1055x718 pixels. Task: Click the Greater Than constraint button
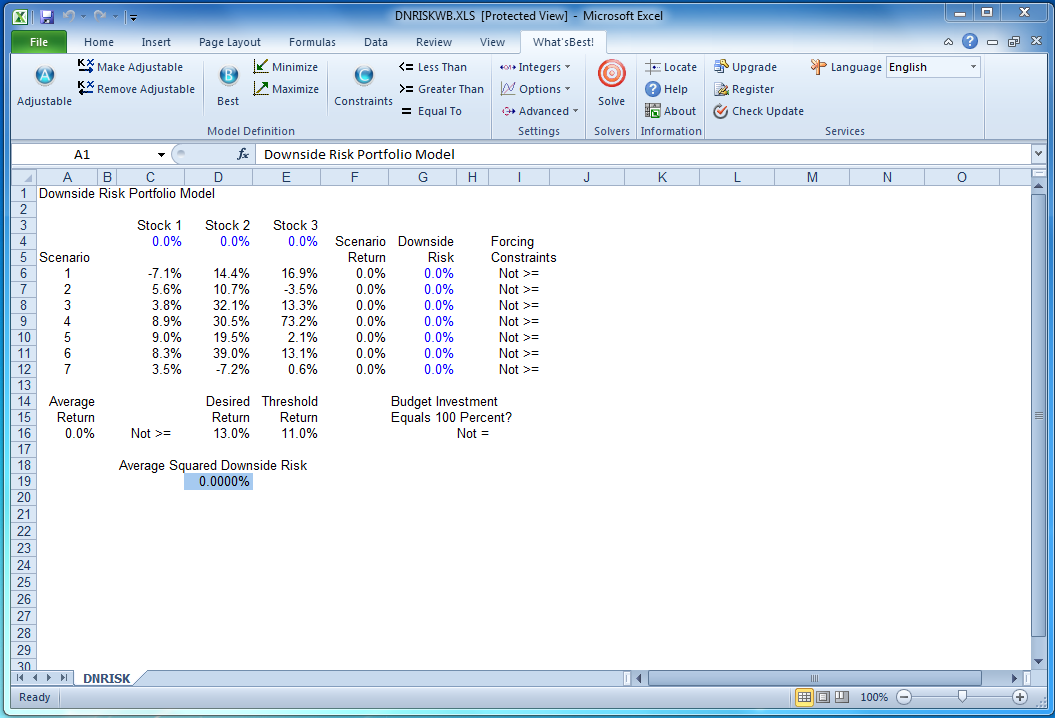pos(441,89)
